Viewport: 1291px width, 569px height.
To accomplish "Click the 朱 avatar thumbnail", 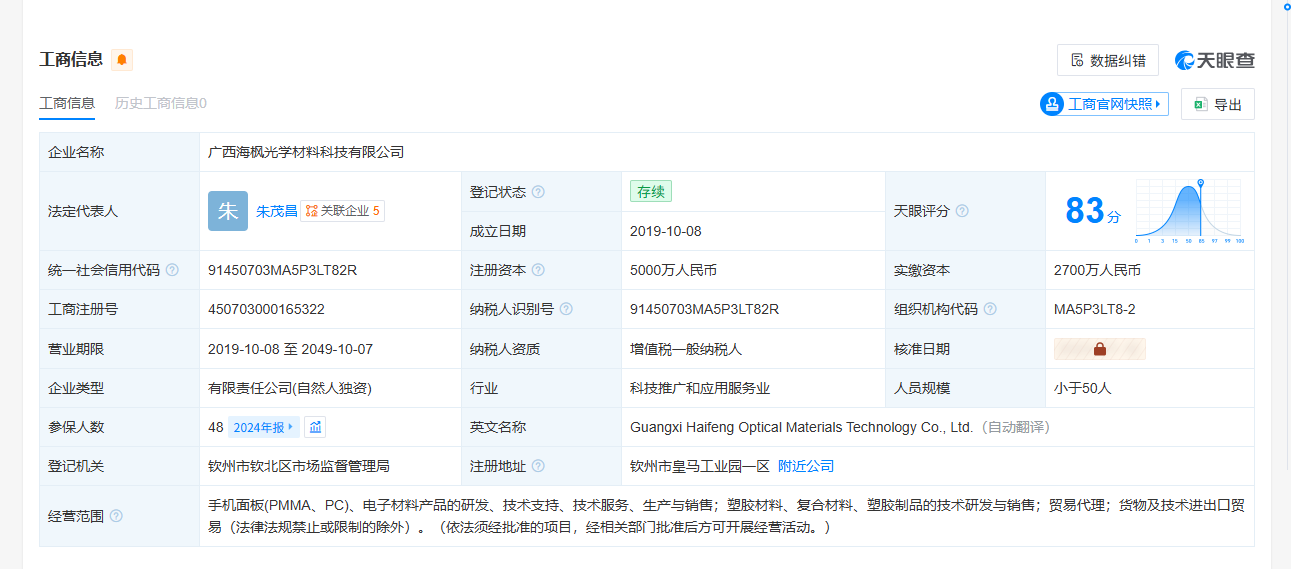I will pos(228,211).
